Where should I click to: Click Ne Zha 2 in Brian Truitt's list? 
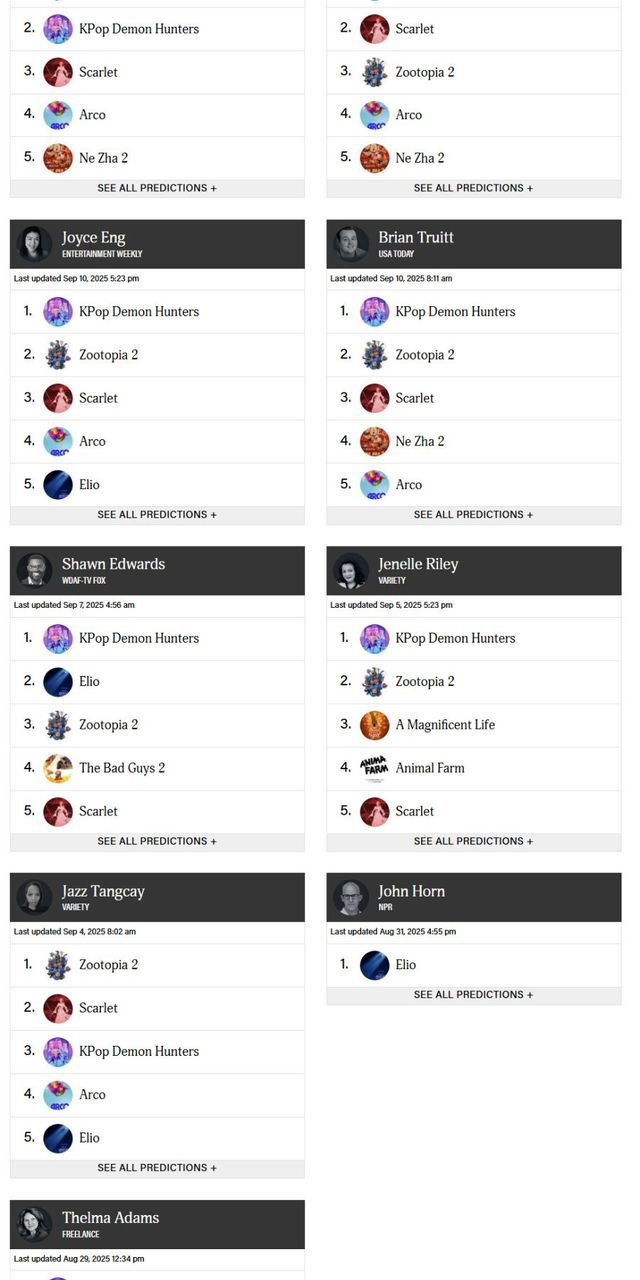pyautogui.click(x=419, y=441)
